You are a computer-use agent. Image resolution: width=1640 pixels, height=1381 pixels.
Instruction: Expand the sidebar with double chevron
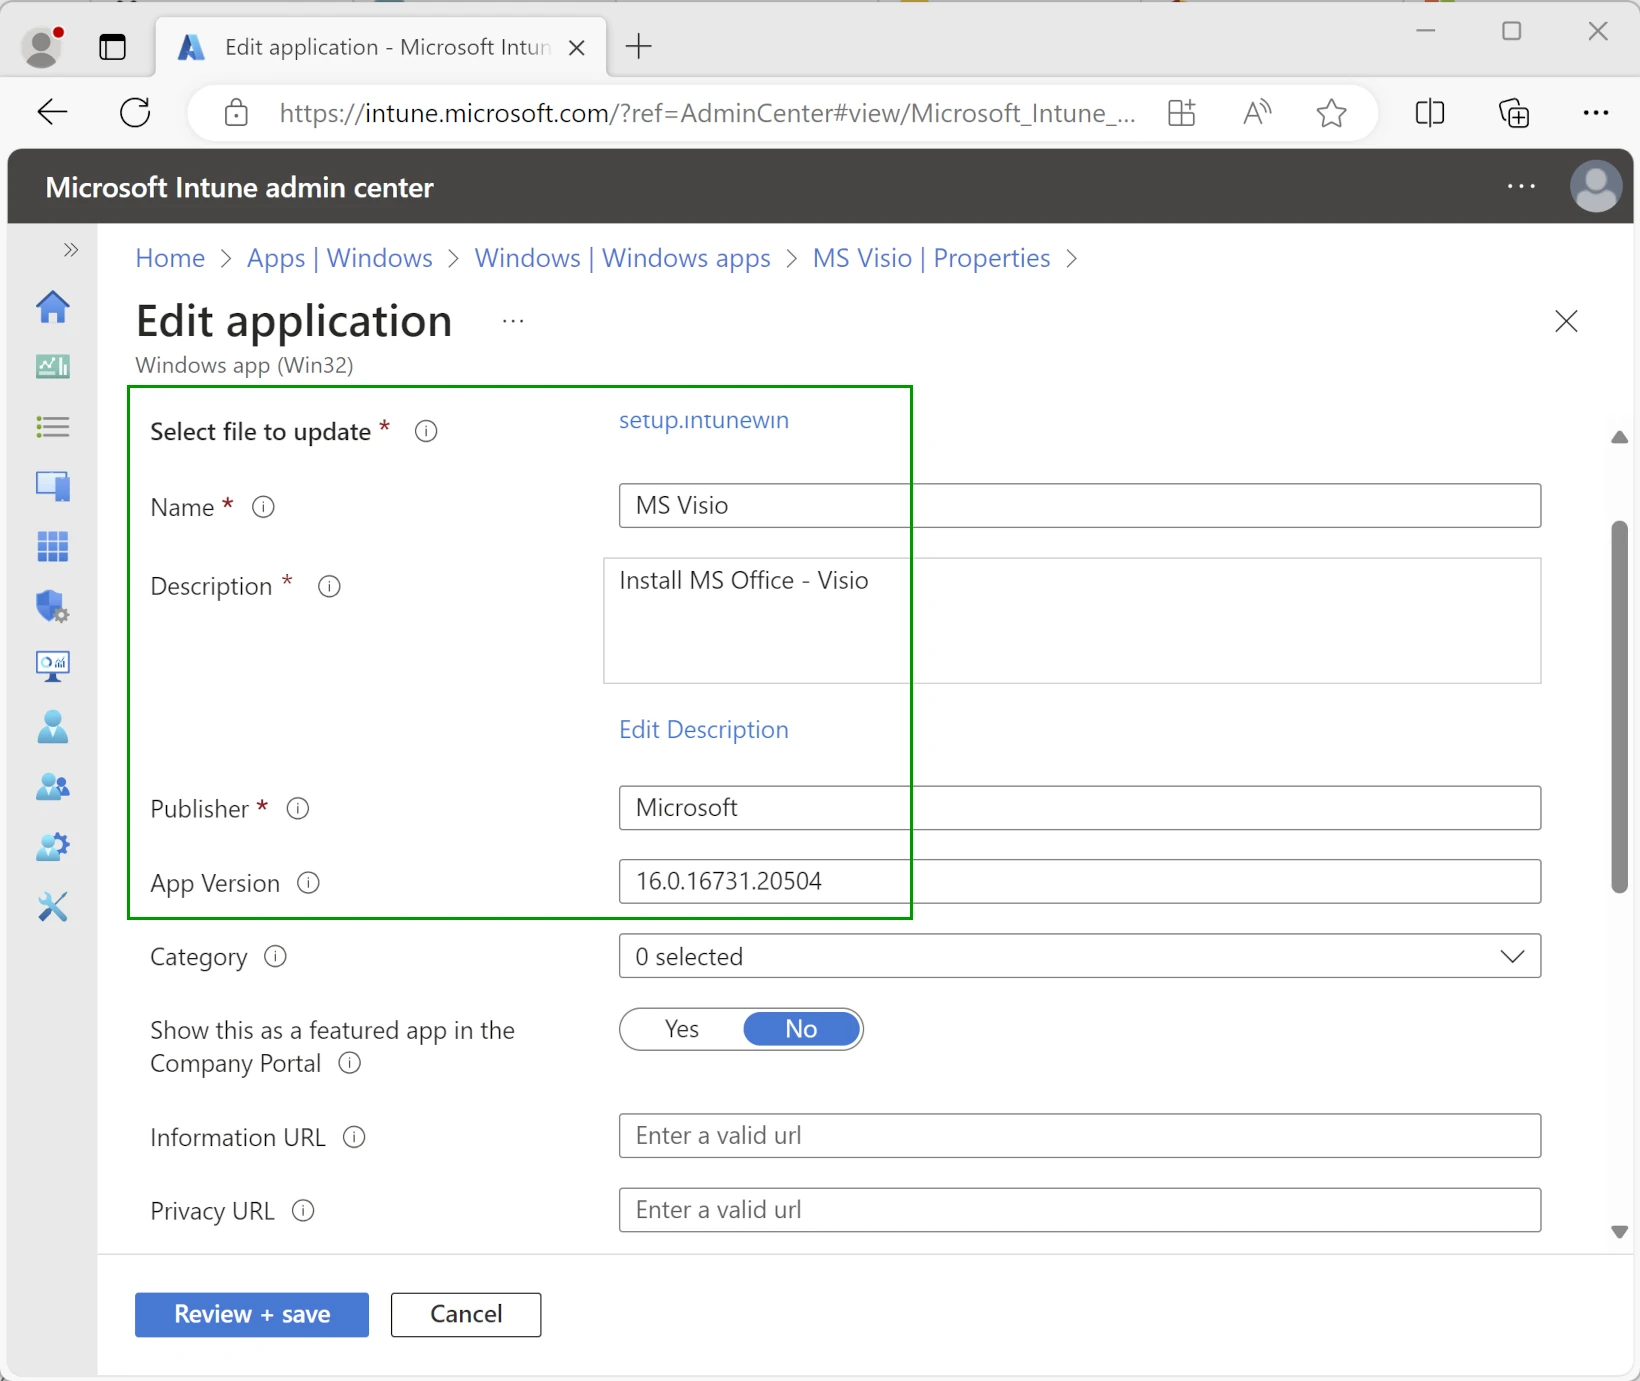pos(71,250)
